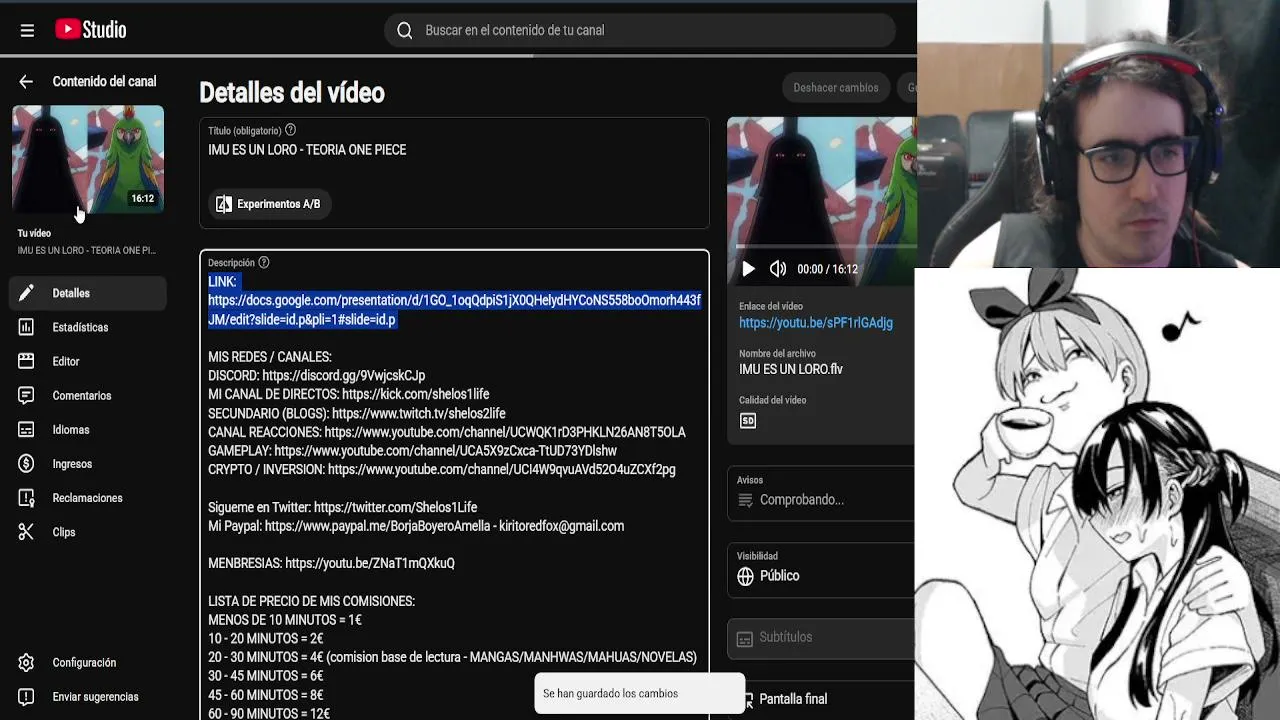Click the Reclamaciones copyright icon
Viewport: 1280px width, 720px height.
[x=27, y=497]
